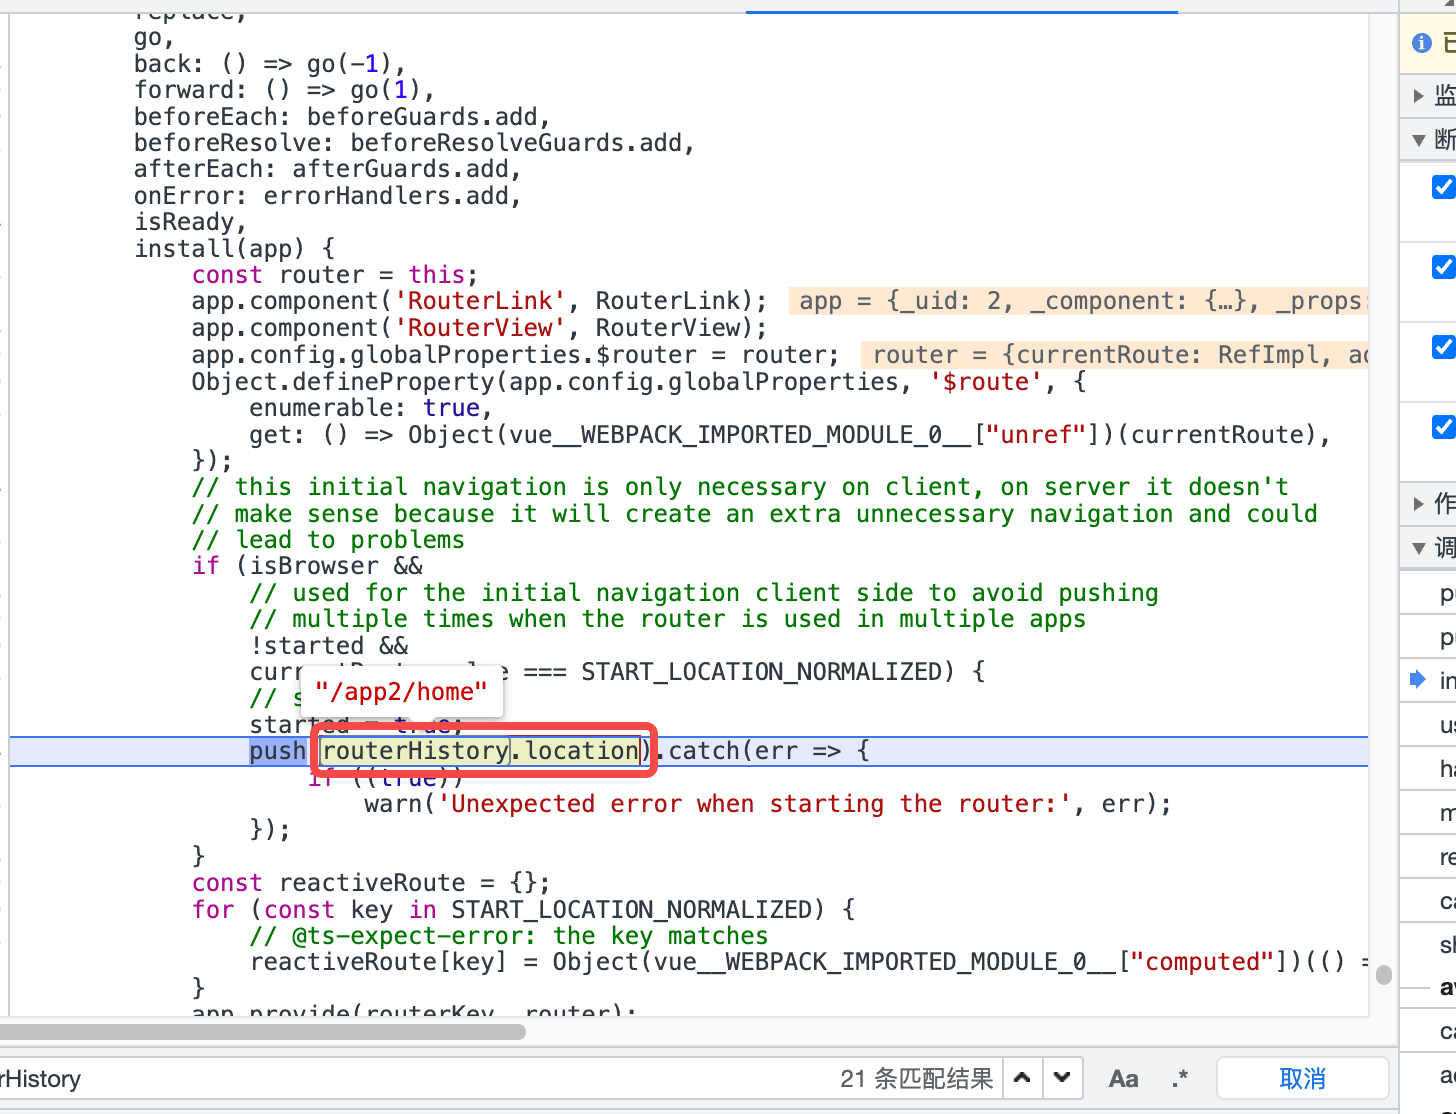1456x1114 pixels.
Task: Collapse the 断点 breakpoints section
Action: (x=1417, y=140)
